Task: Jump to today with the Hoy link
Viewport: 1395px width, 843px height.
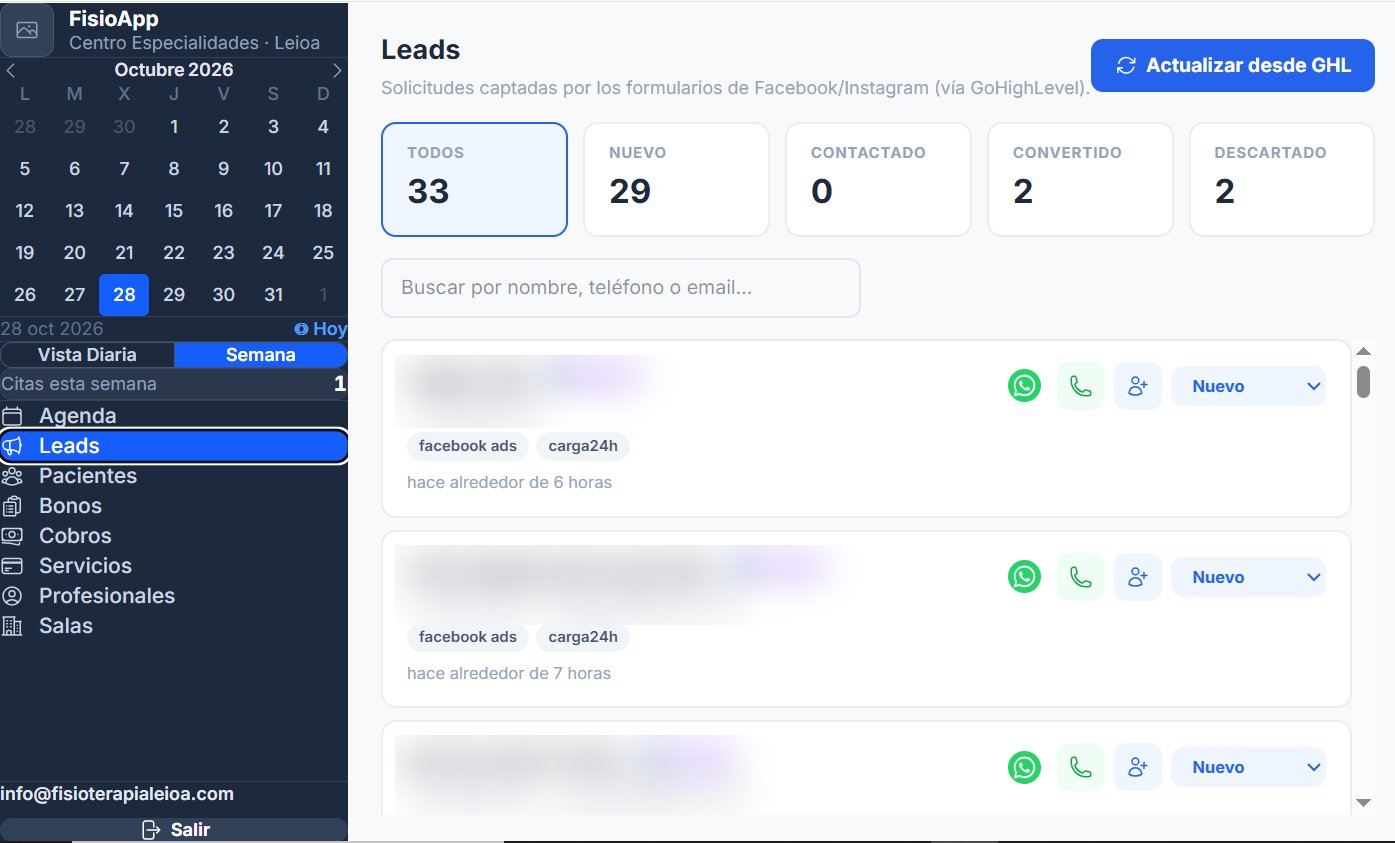Action: click(321, 329)
